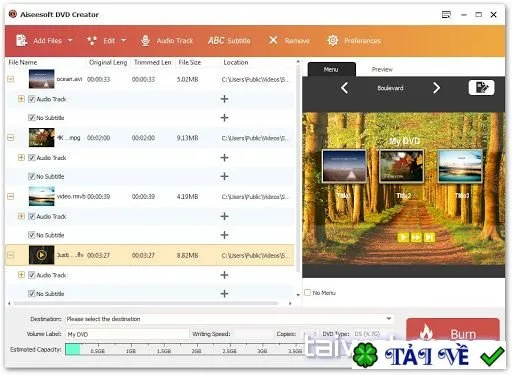
Task: Click the Remove toolbar label
Action: click(297, 41)
